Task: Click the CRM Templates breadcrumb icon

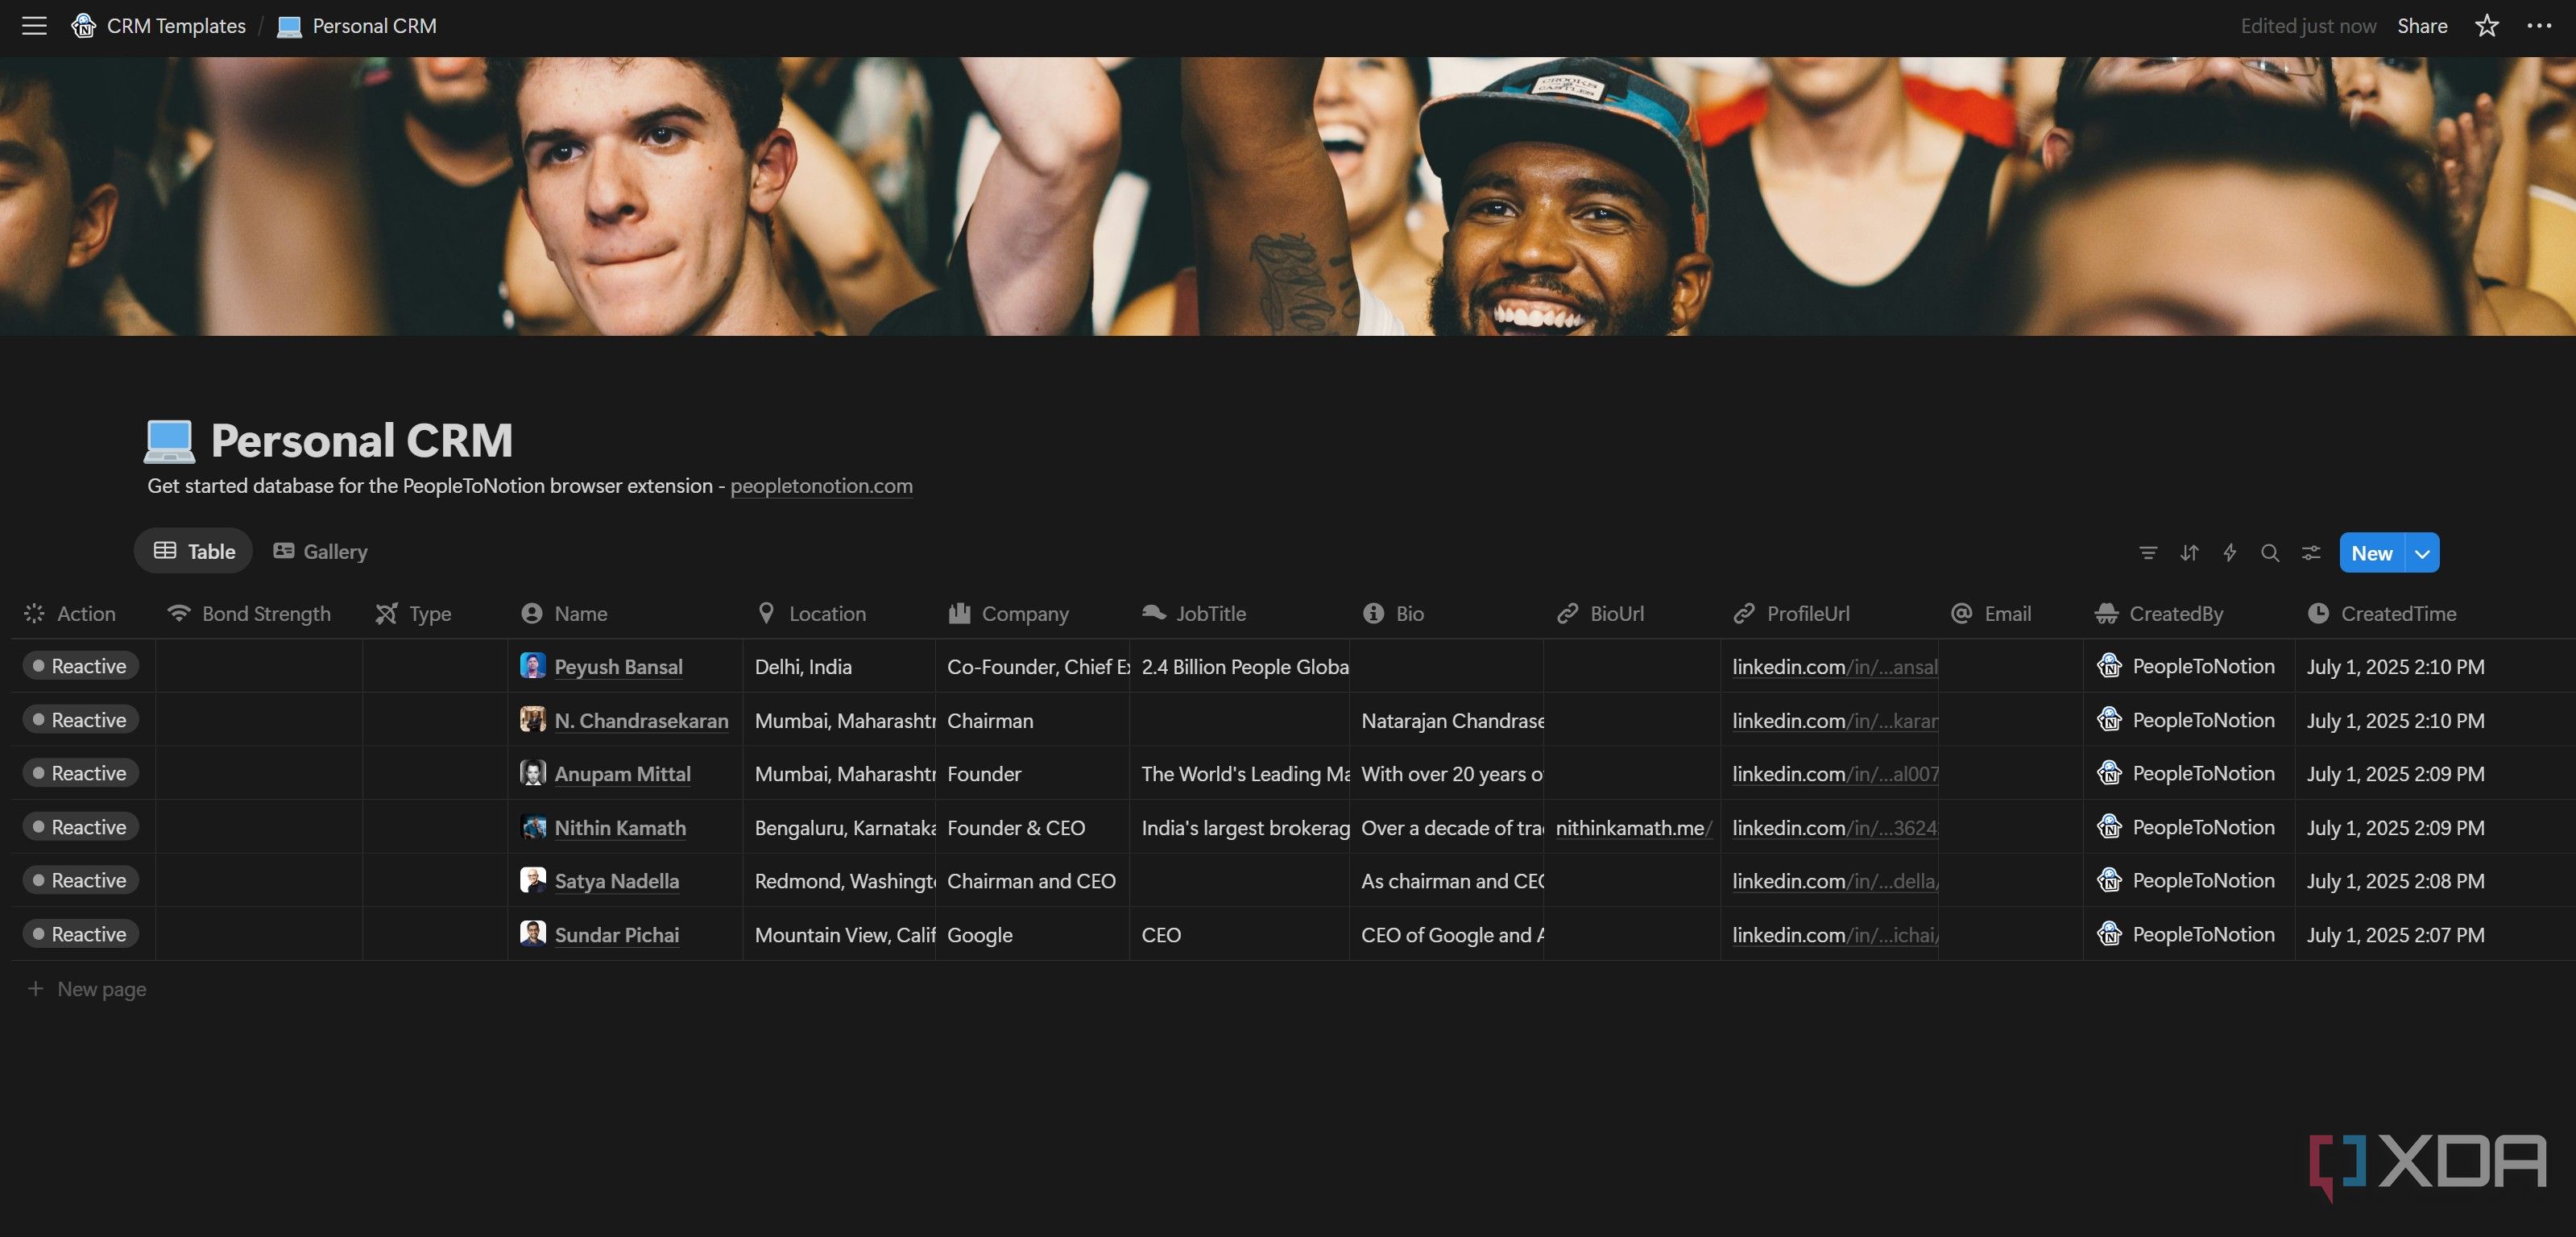Action: click(83, 26)
